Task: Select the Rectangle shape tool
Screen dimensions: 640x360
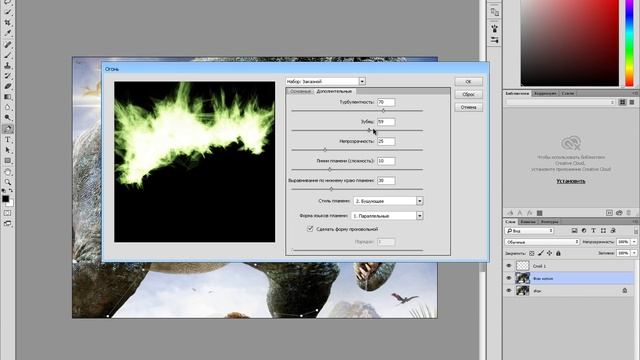Action: [7, 161]
